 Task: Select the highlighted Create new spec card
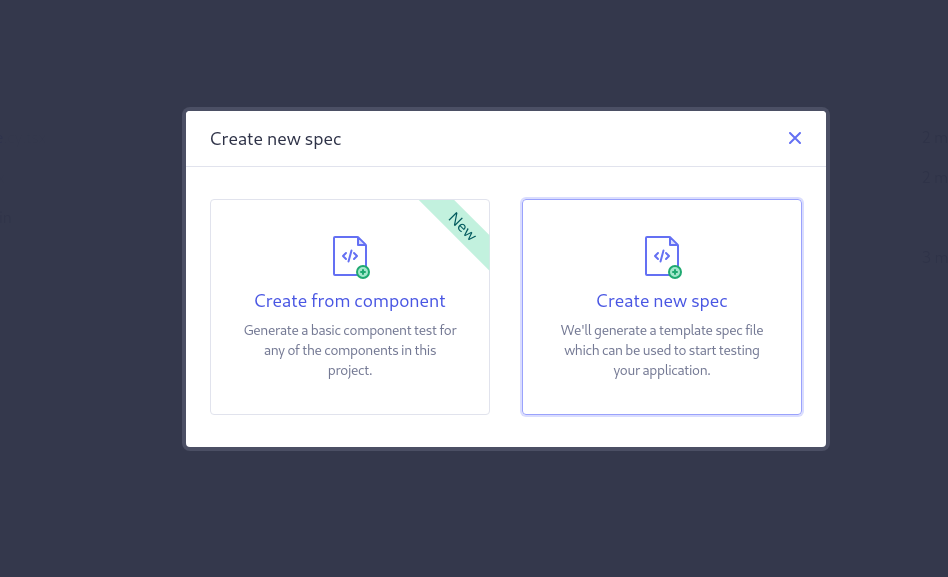[x=661, y=307]
